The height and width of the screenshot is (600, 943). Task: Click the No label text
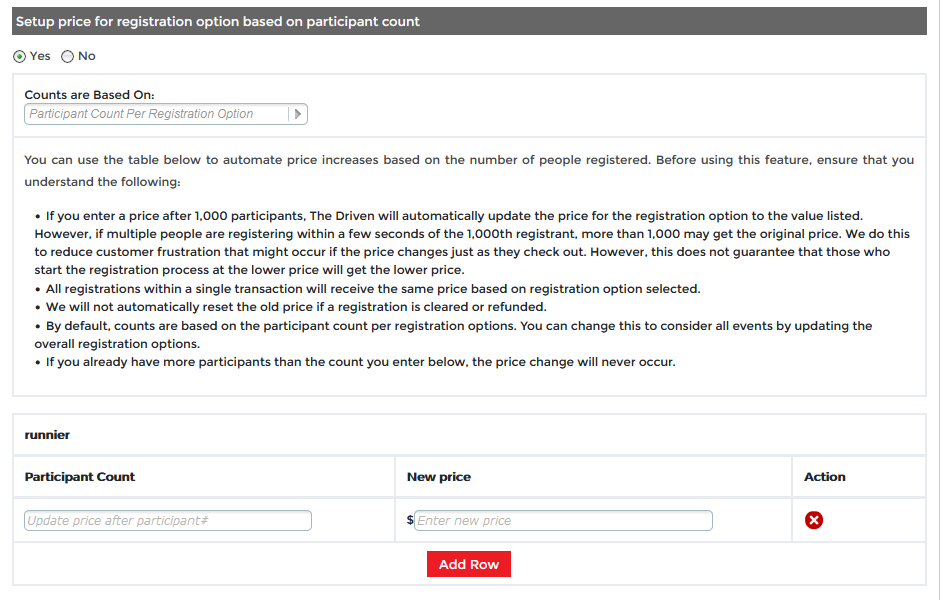87,56
